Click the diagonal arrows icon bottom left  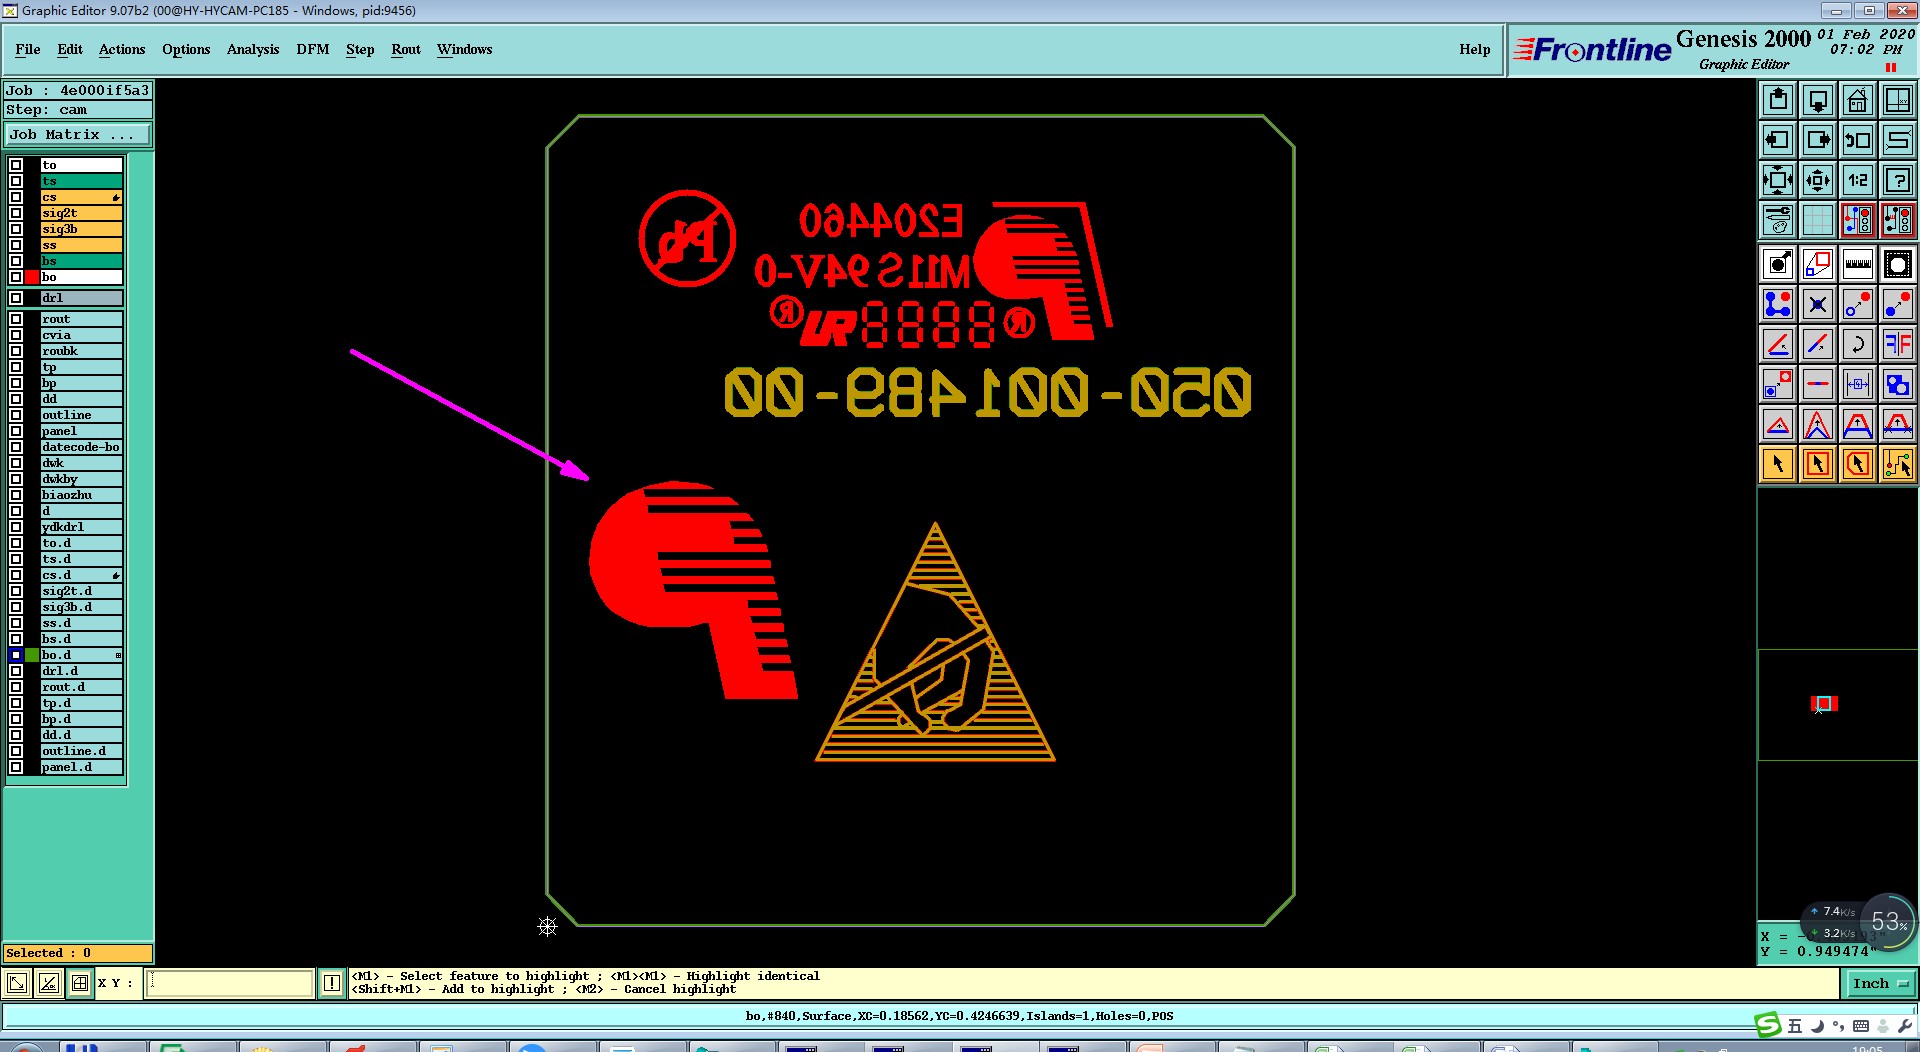point(17,983)
